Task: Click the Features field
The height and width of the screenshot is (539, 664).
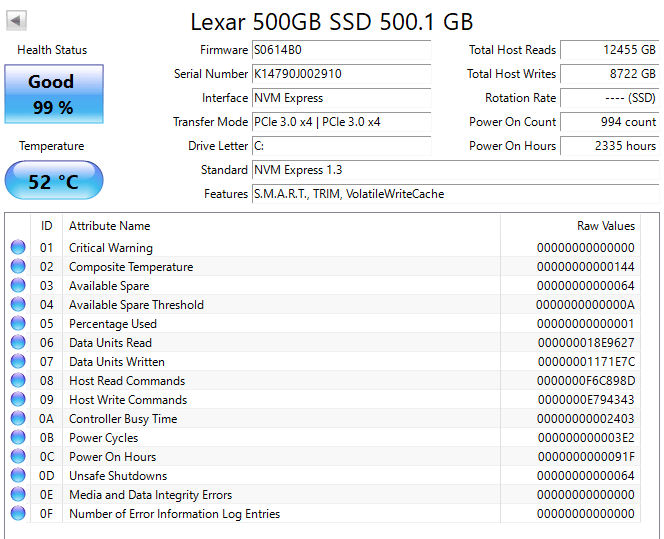Action: point(456,194)
